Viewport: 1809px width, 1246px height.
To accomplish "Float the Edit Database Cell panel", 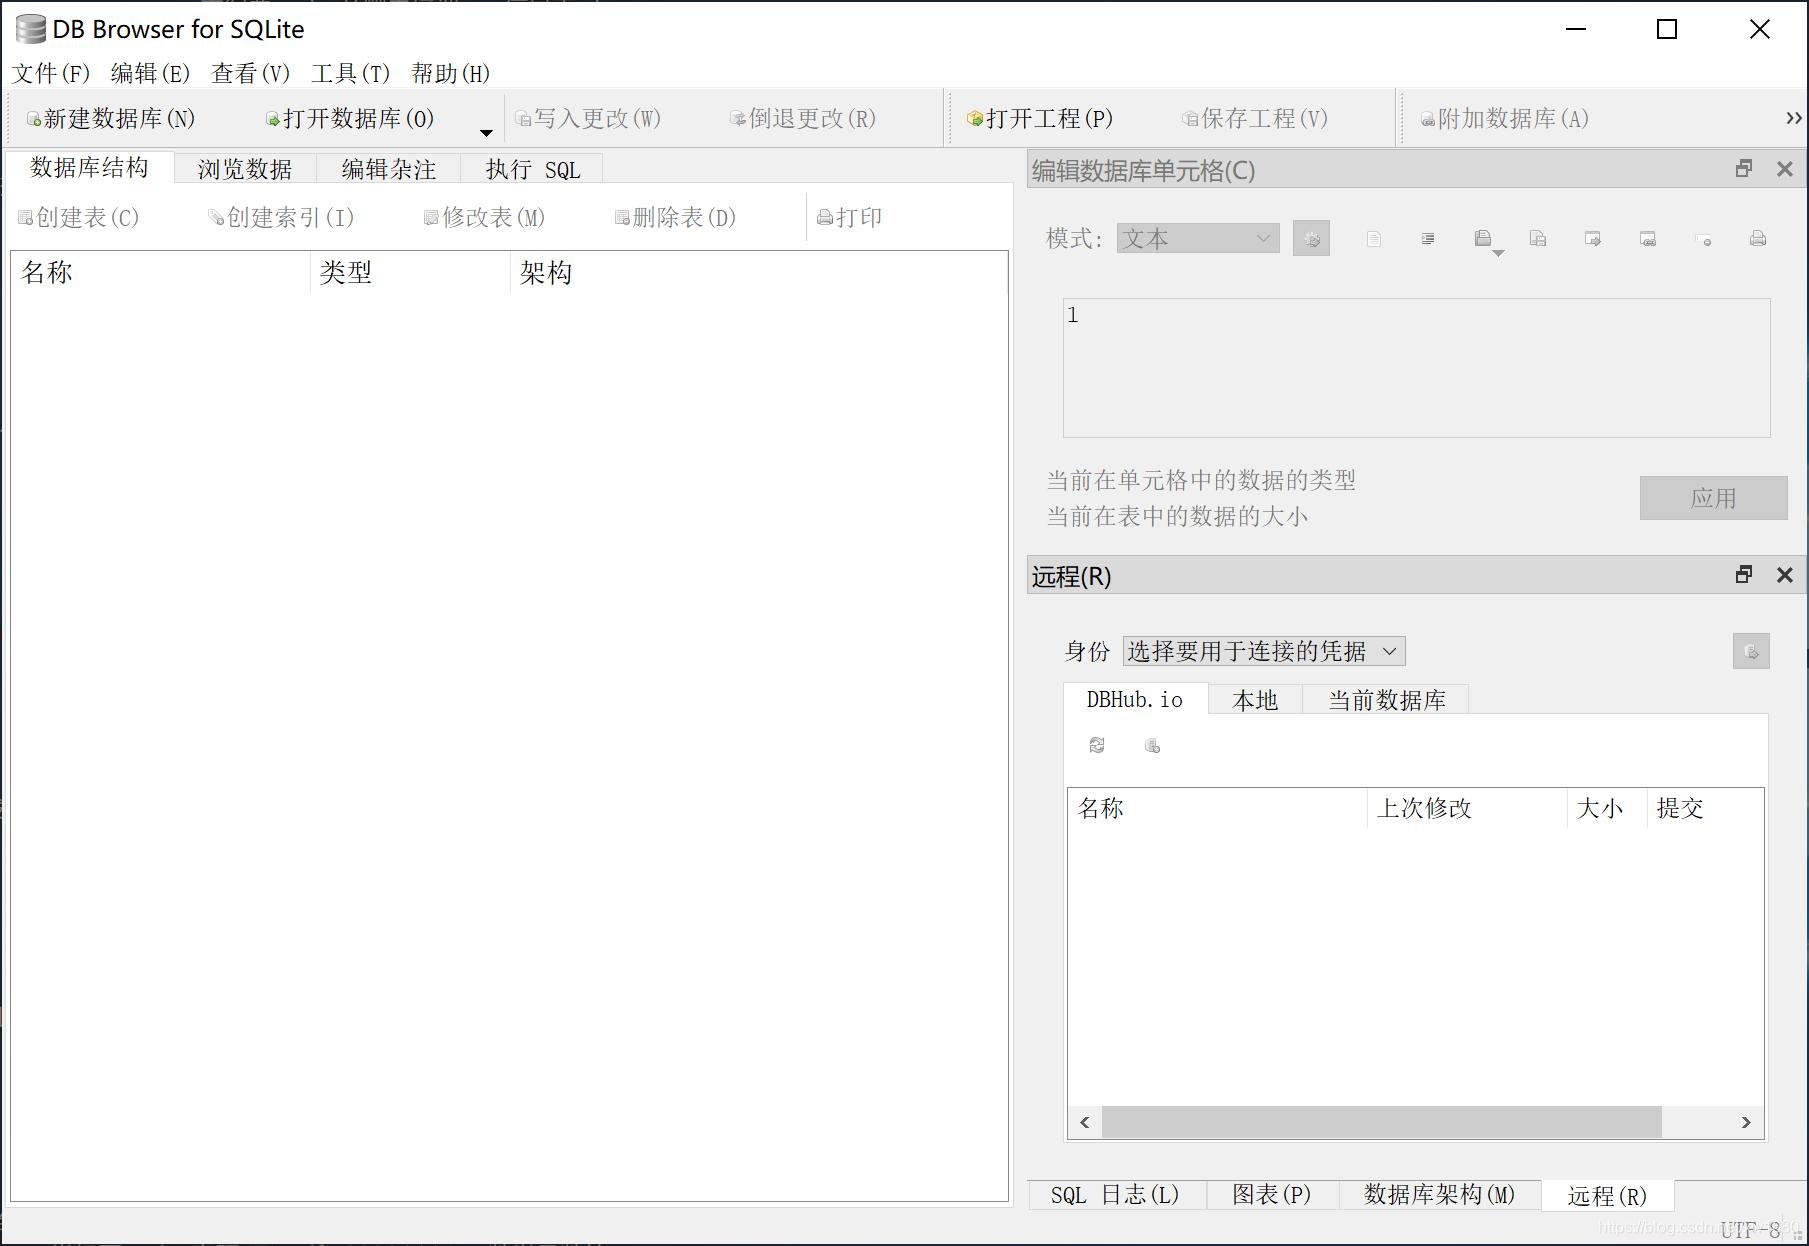I will [x=1744, y=169].
